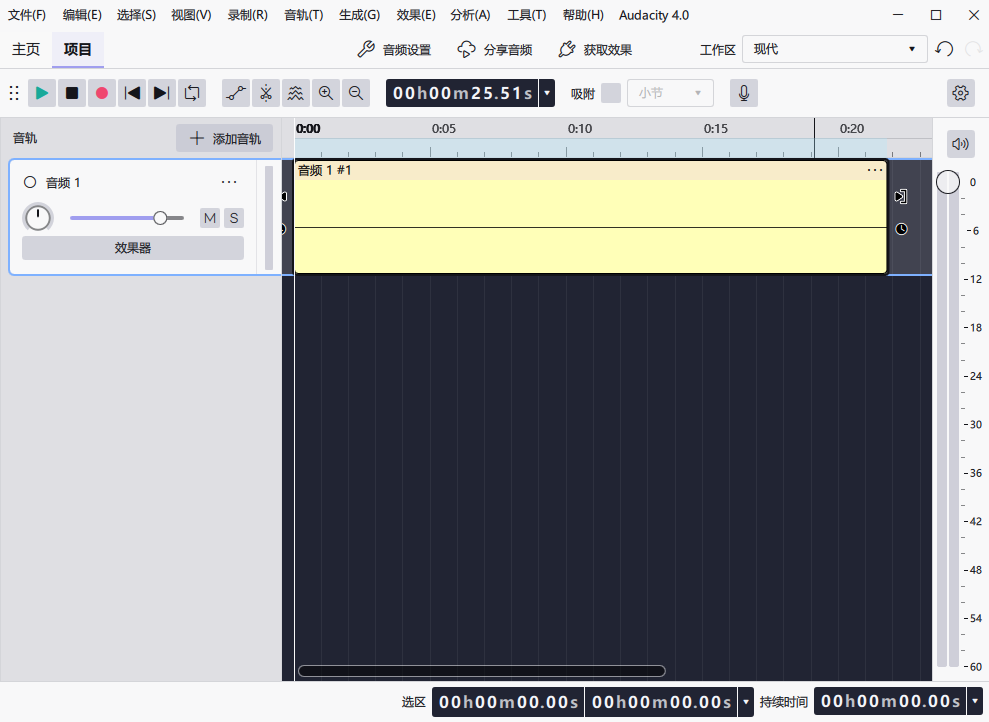
Task: Open 音频 1 track options menu
Action: click(x=229, y=182)
